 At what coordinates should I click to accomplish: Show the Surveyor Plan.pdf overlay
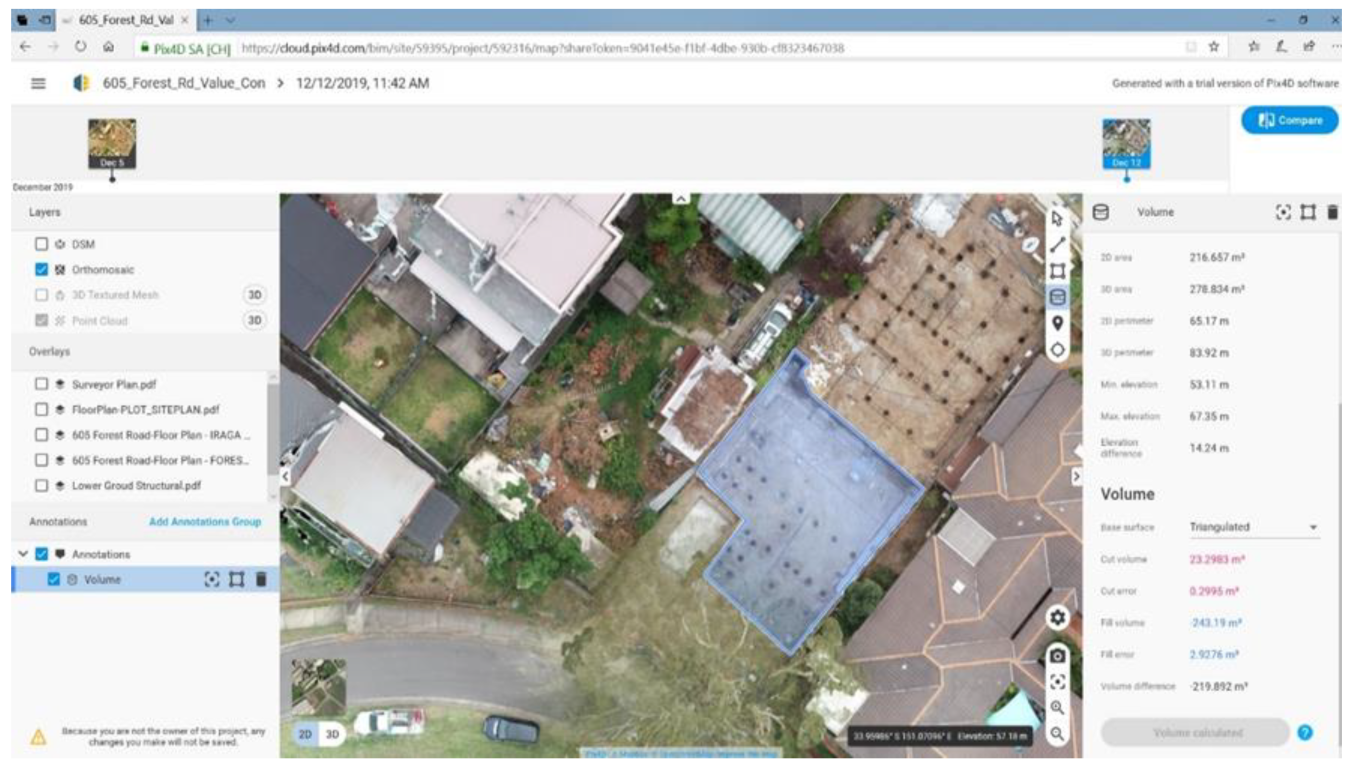[x=41, y=384]
